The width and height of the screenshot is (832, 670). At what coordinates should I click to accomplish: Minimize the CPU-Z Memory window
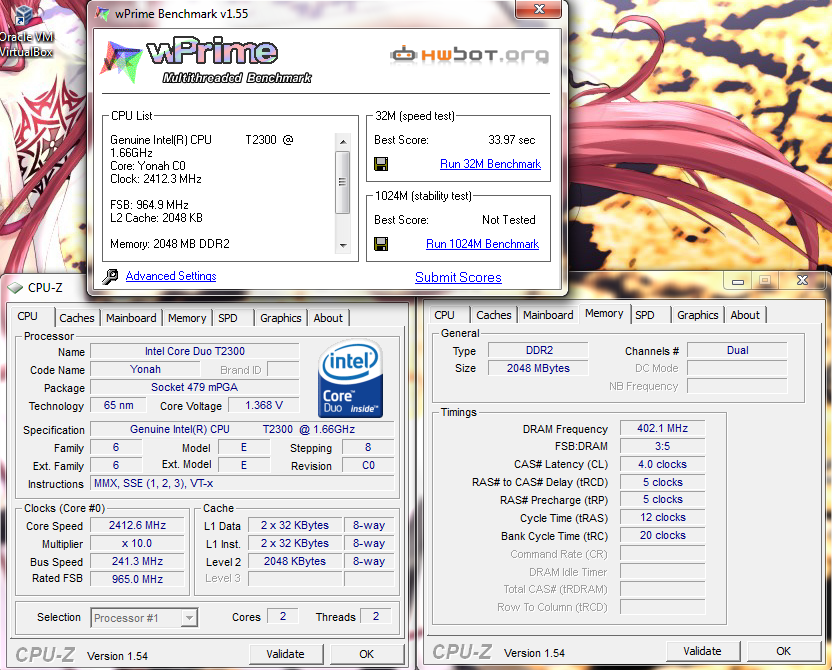738,281
